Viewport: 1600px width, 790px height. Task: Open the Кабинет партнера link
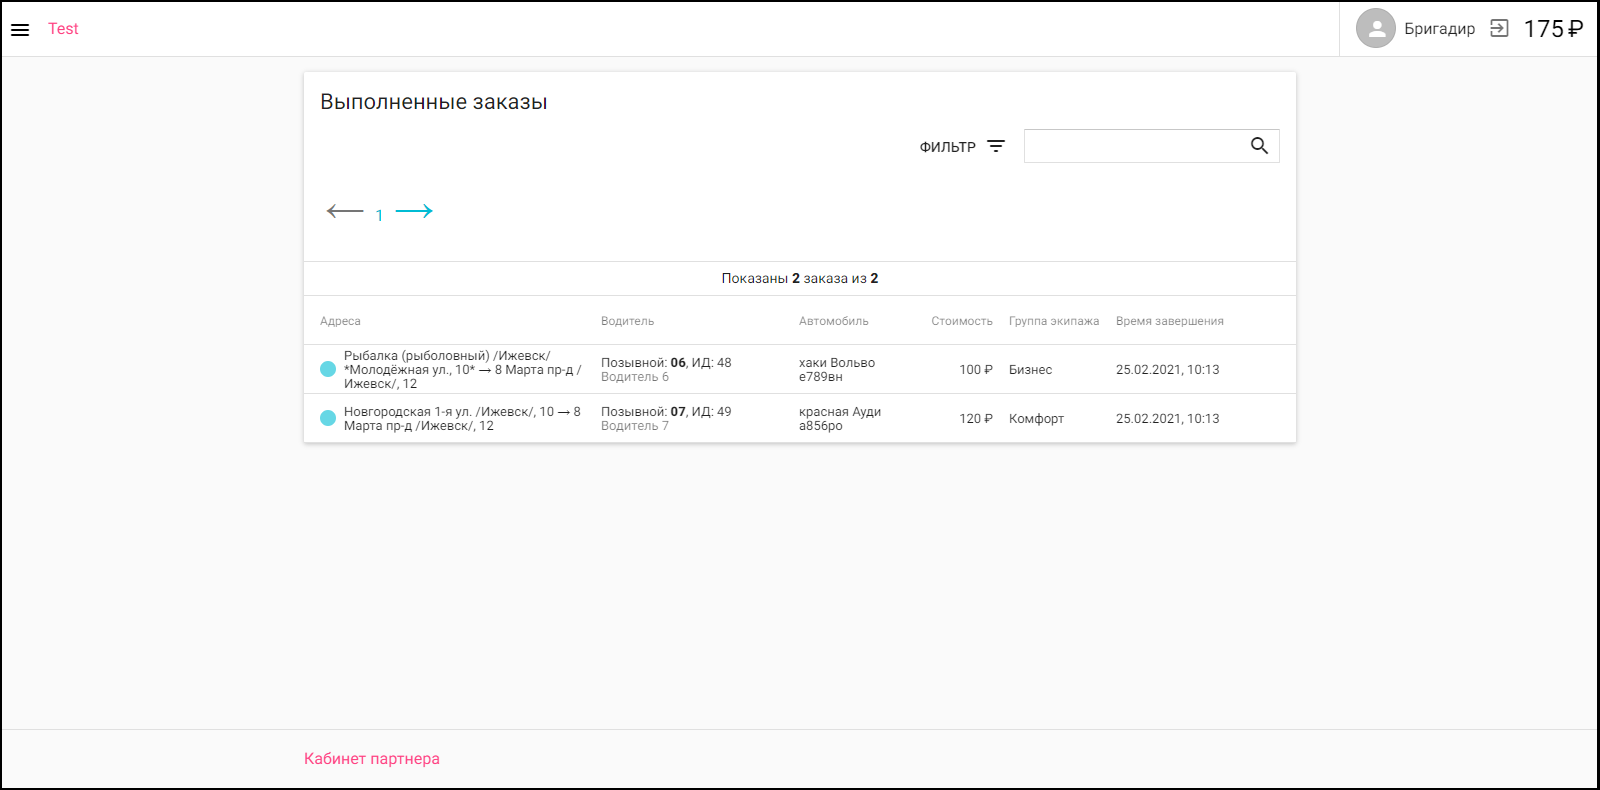(x=371, y=759)
